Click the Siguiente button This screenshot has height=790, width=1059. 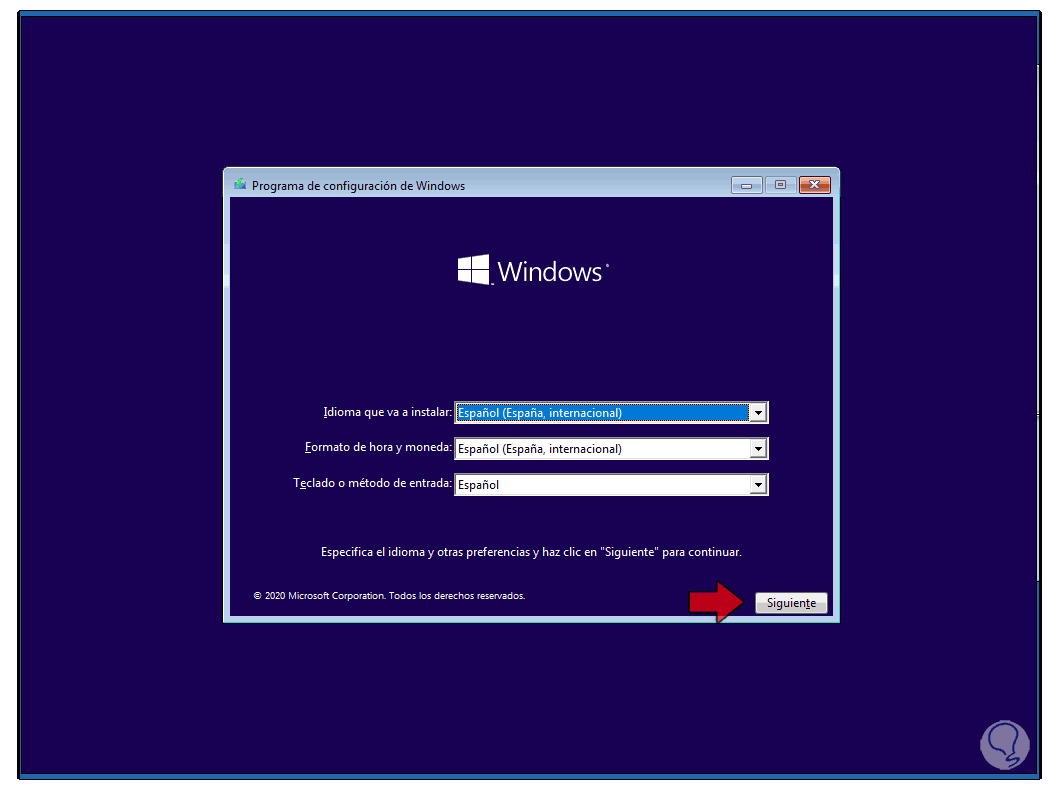tap(791, 603)
